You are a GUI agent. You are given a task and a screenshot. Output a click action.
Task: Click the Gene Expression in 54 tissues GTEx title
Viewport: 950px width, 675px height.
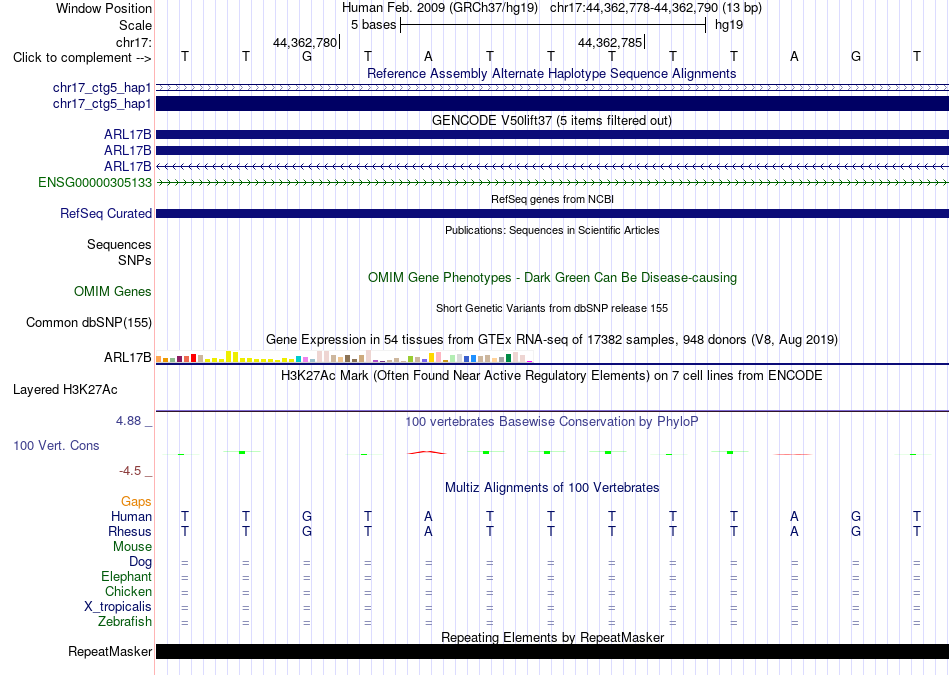coord(552,339)
